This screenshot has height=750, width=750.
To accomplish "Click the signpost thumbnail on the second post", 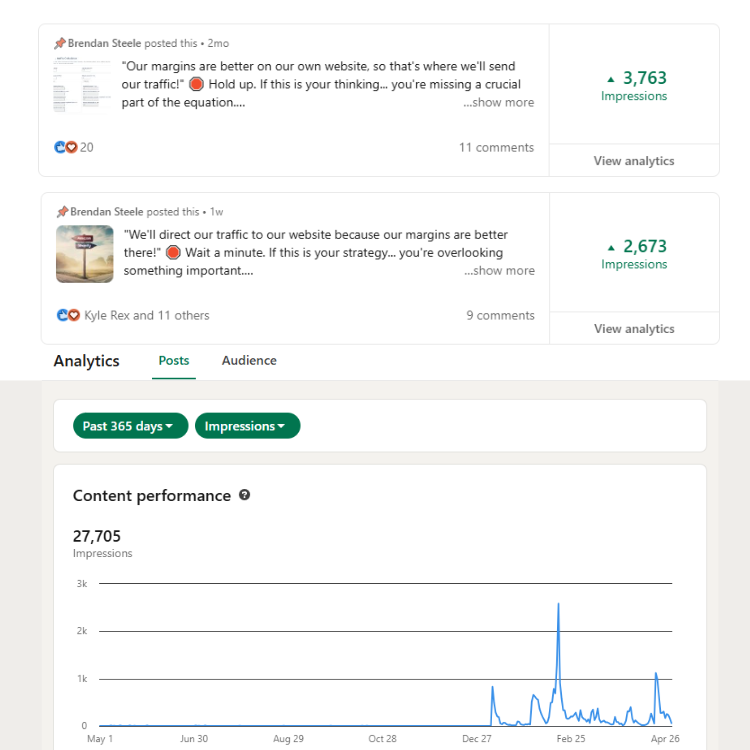I will point(85,254).
